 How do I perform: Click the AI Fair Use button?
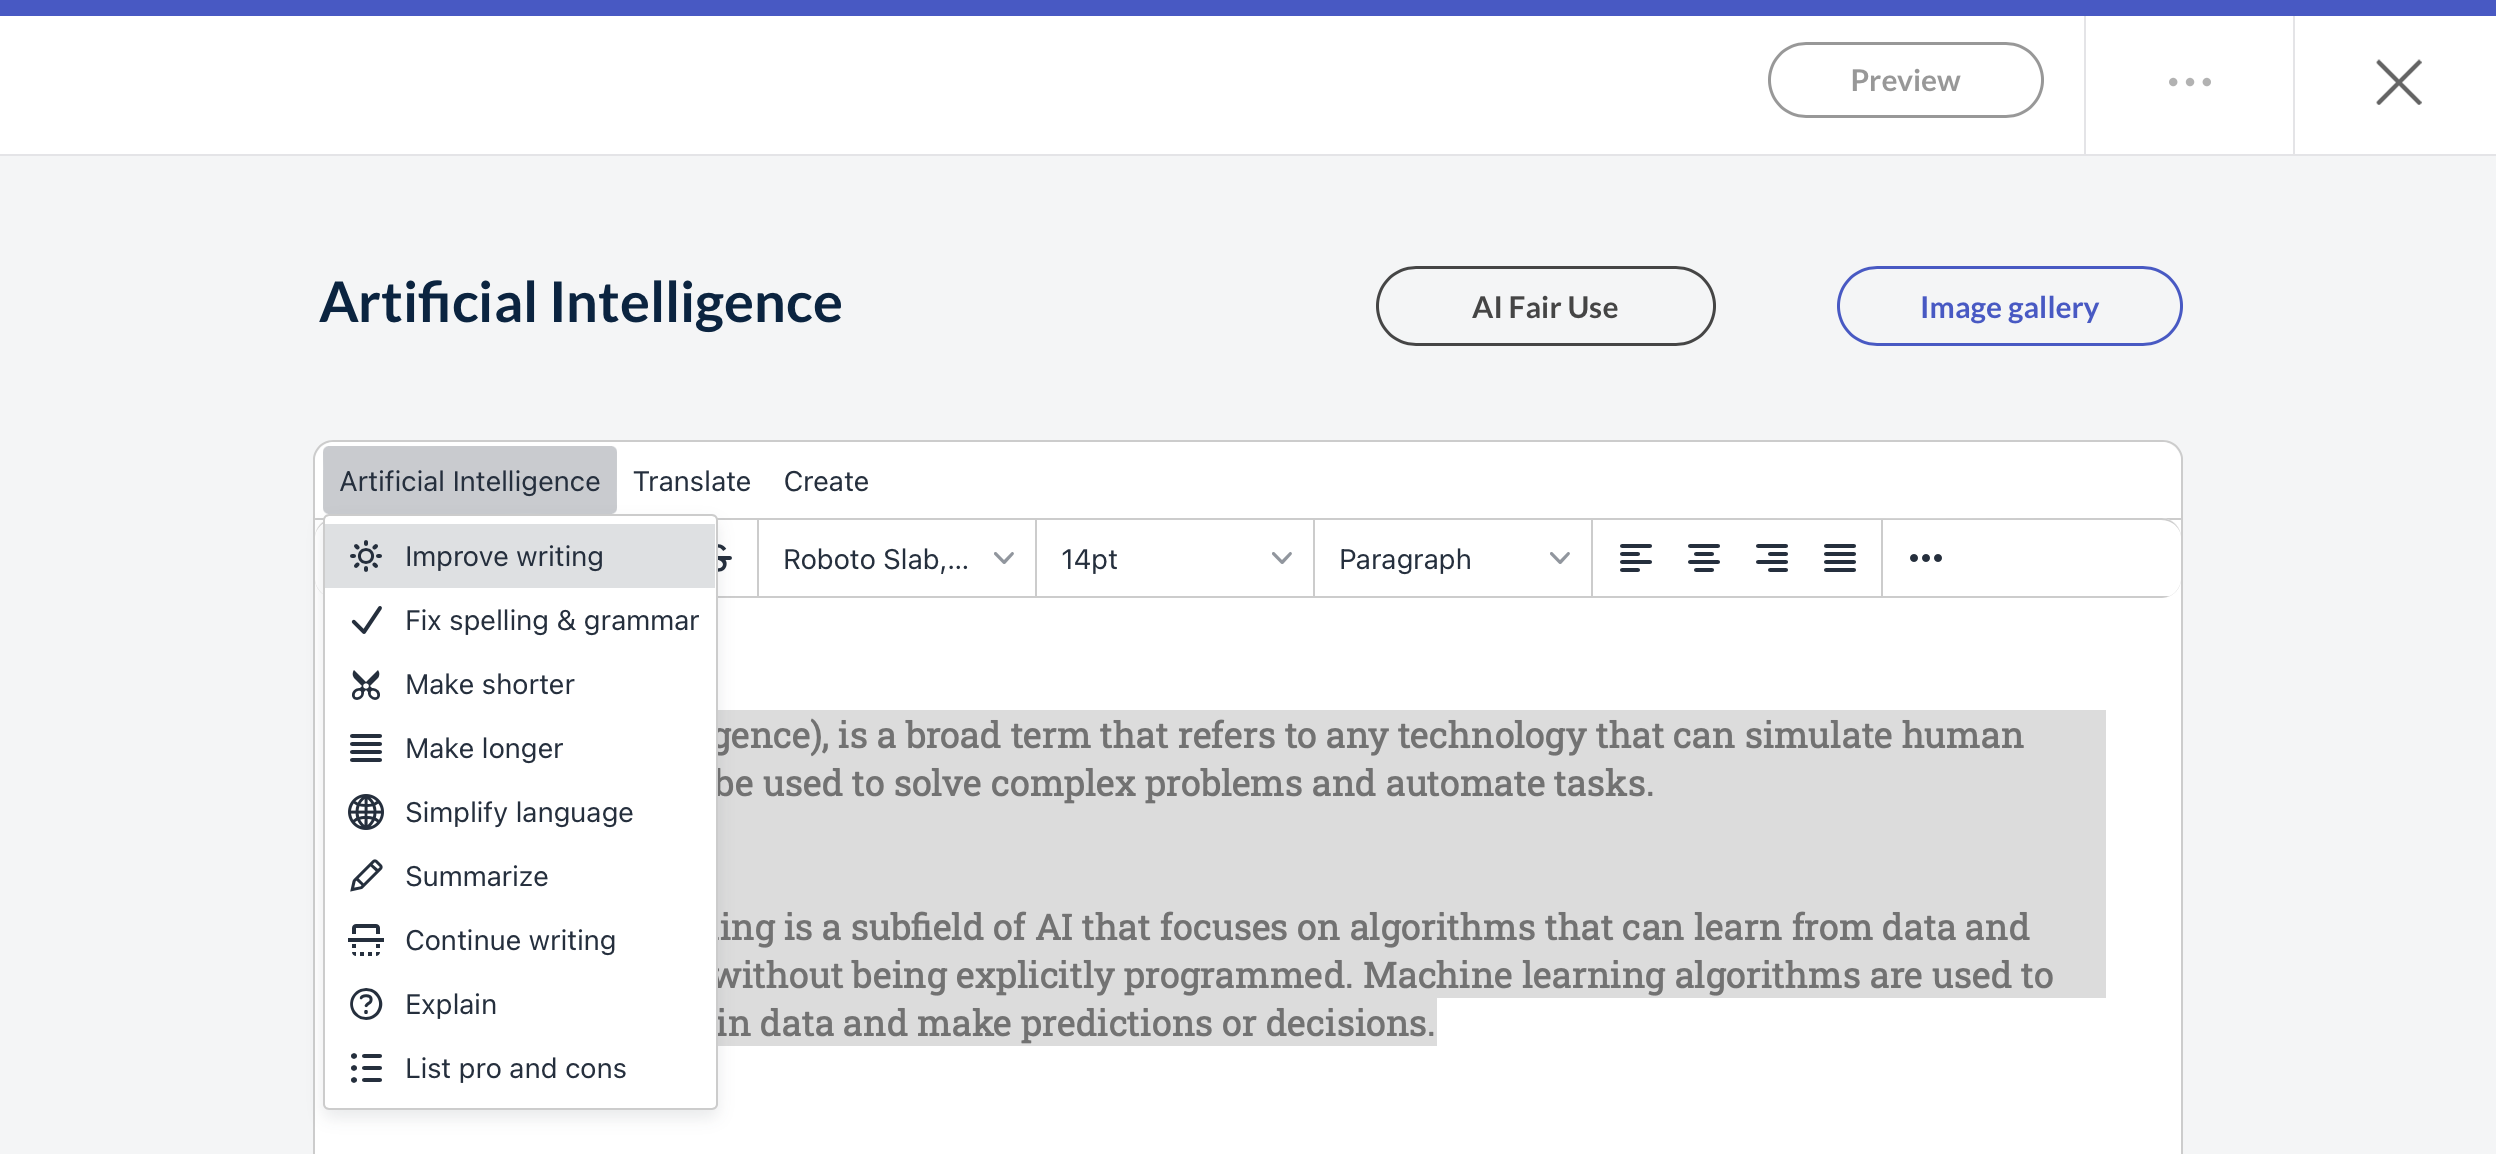tap(1545, 307)
